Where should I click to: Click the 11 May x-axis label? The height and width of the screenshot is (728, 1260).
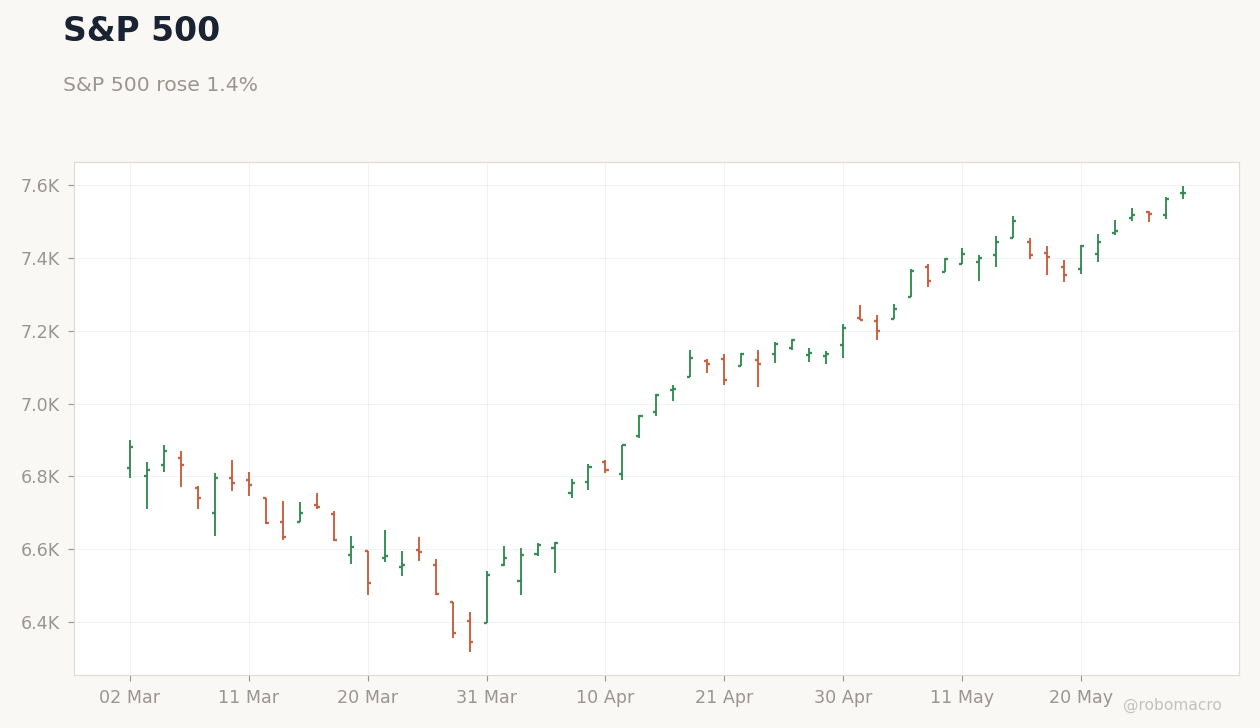pyautogui.click(x=962, y=698)
